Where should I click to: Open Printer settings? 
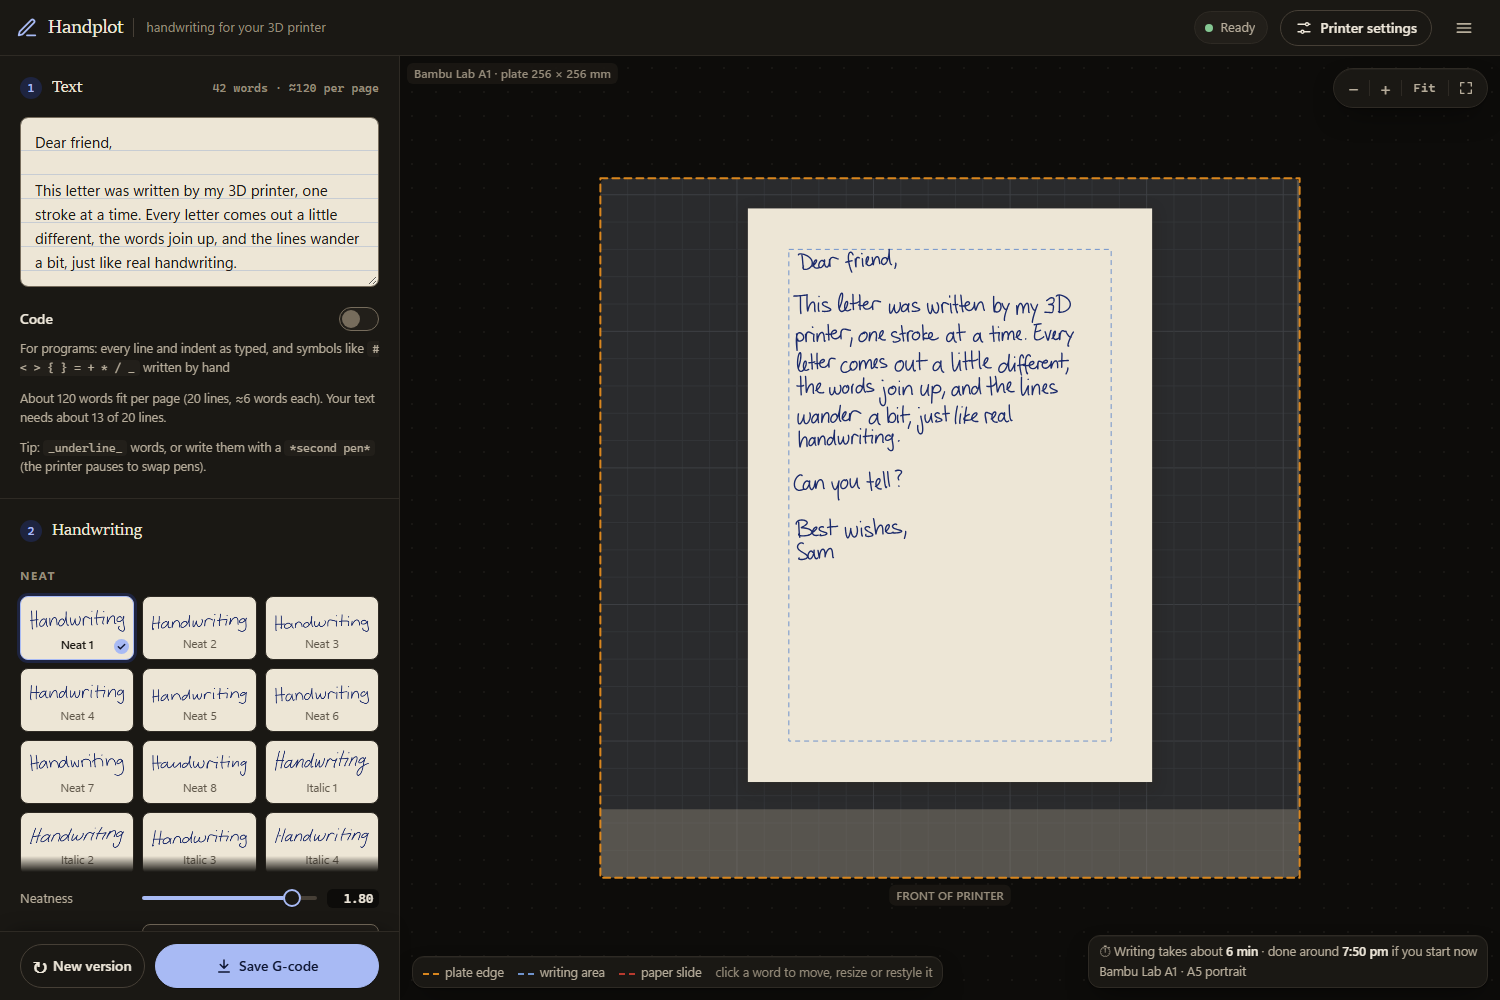[x=1356, y=28]
